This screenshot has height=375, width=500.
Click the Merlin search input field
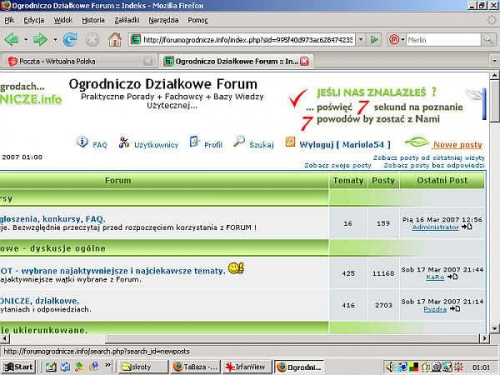[x=443, y=40]
